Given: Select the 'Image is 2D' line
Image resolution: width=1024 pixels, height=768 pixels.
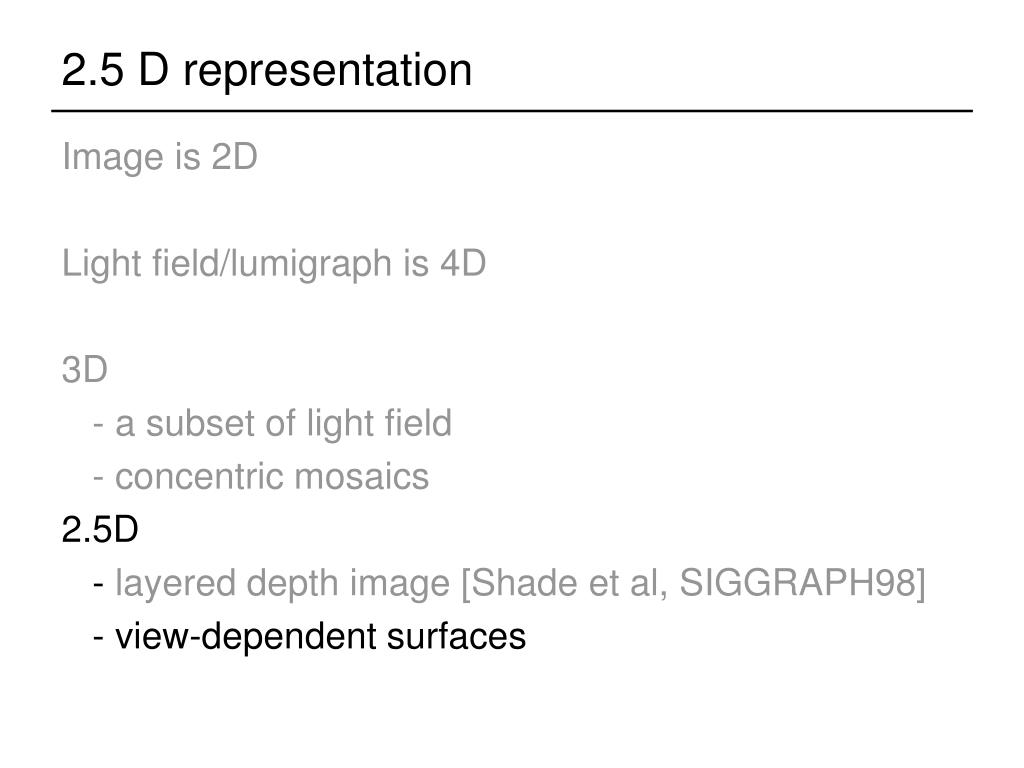Looking at the screenshot, I should (x=160, y=157).
